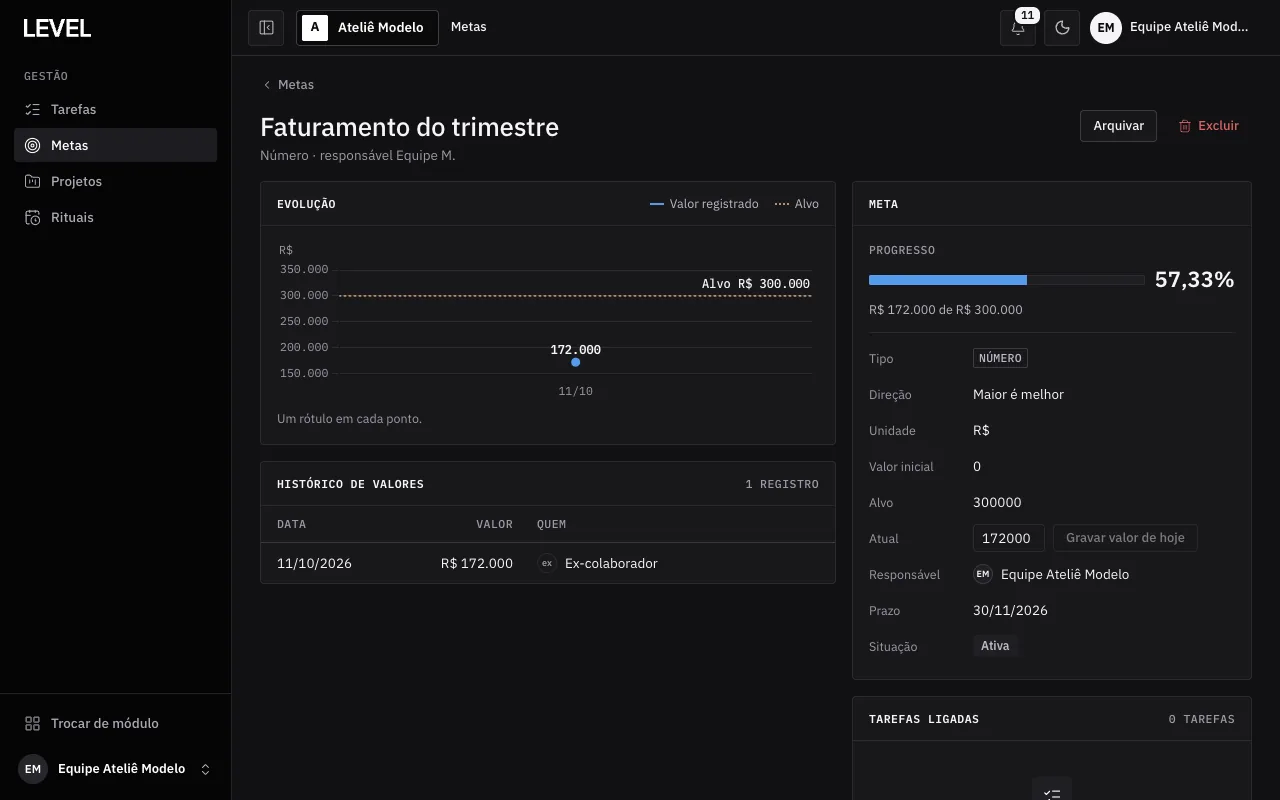Focus the Atual value field
Screen dimensions: 1280x800
tap(1008, 538)
